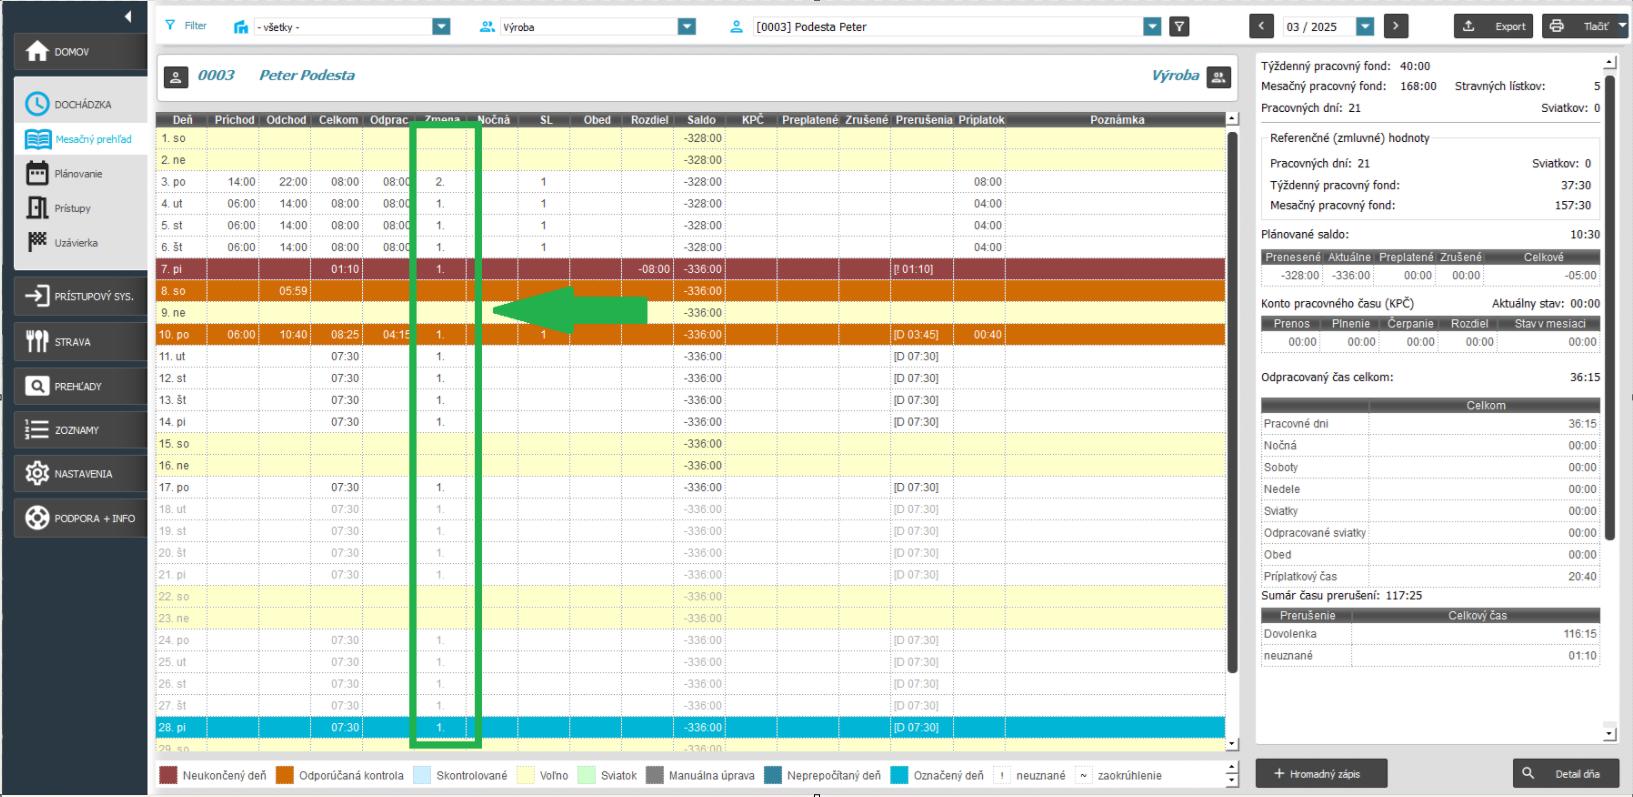The height and width of the screenshot is (797, 1633).
Task: Expand the '- všetky -' dropdown
Action: [x=441, y=27]
